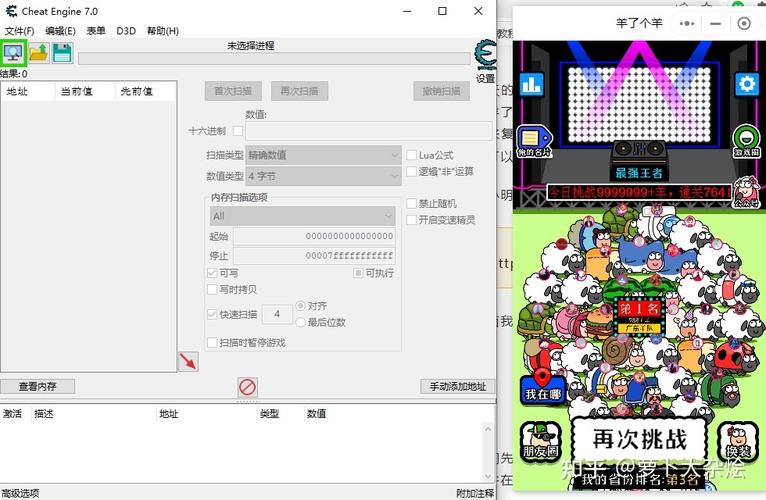Click 首次扫描 button
The height and width of the screenshot is (500, 766).
click(x=233, y=91)
